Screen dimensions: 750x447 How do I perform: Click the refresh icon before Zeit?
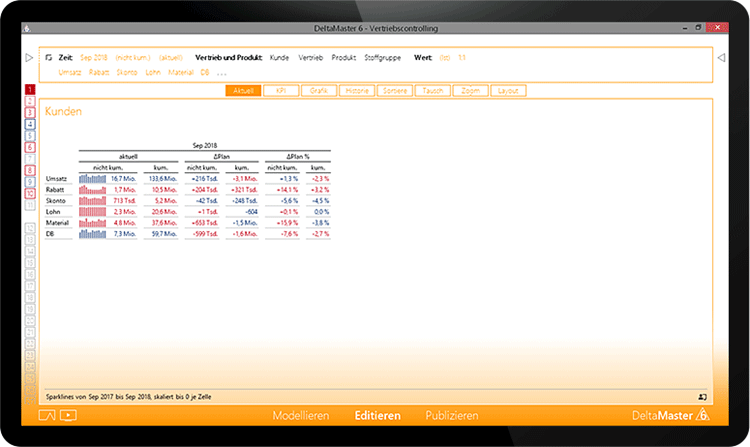(x=49, y=57)
